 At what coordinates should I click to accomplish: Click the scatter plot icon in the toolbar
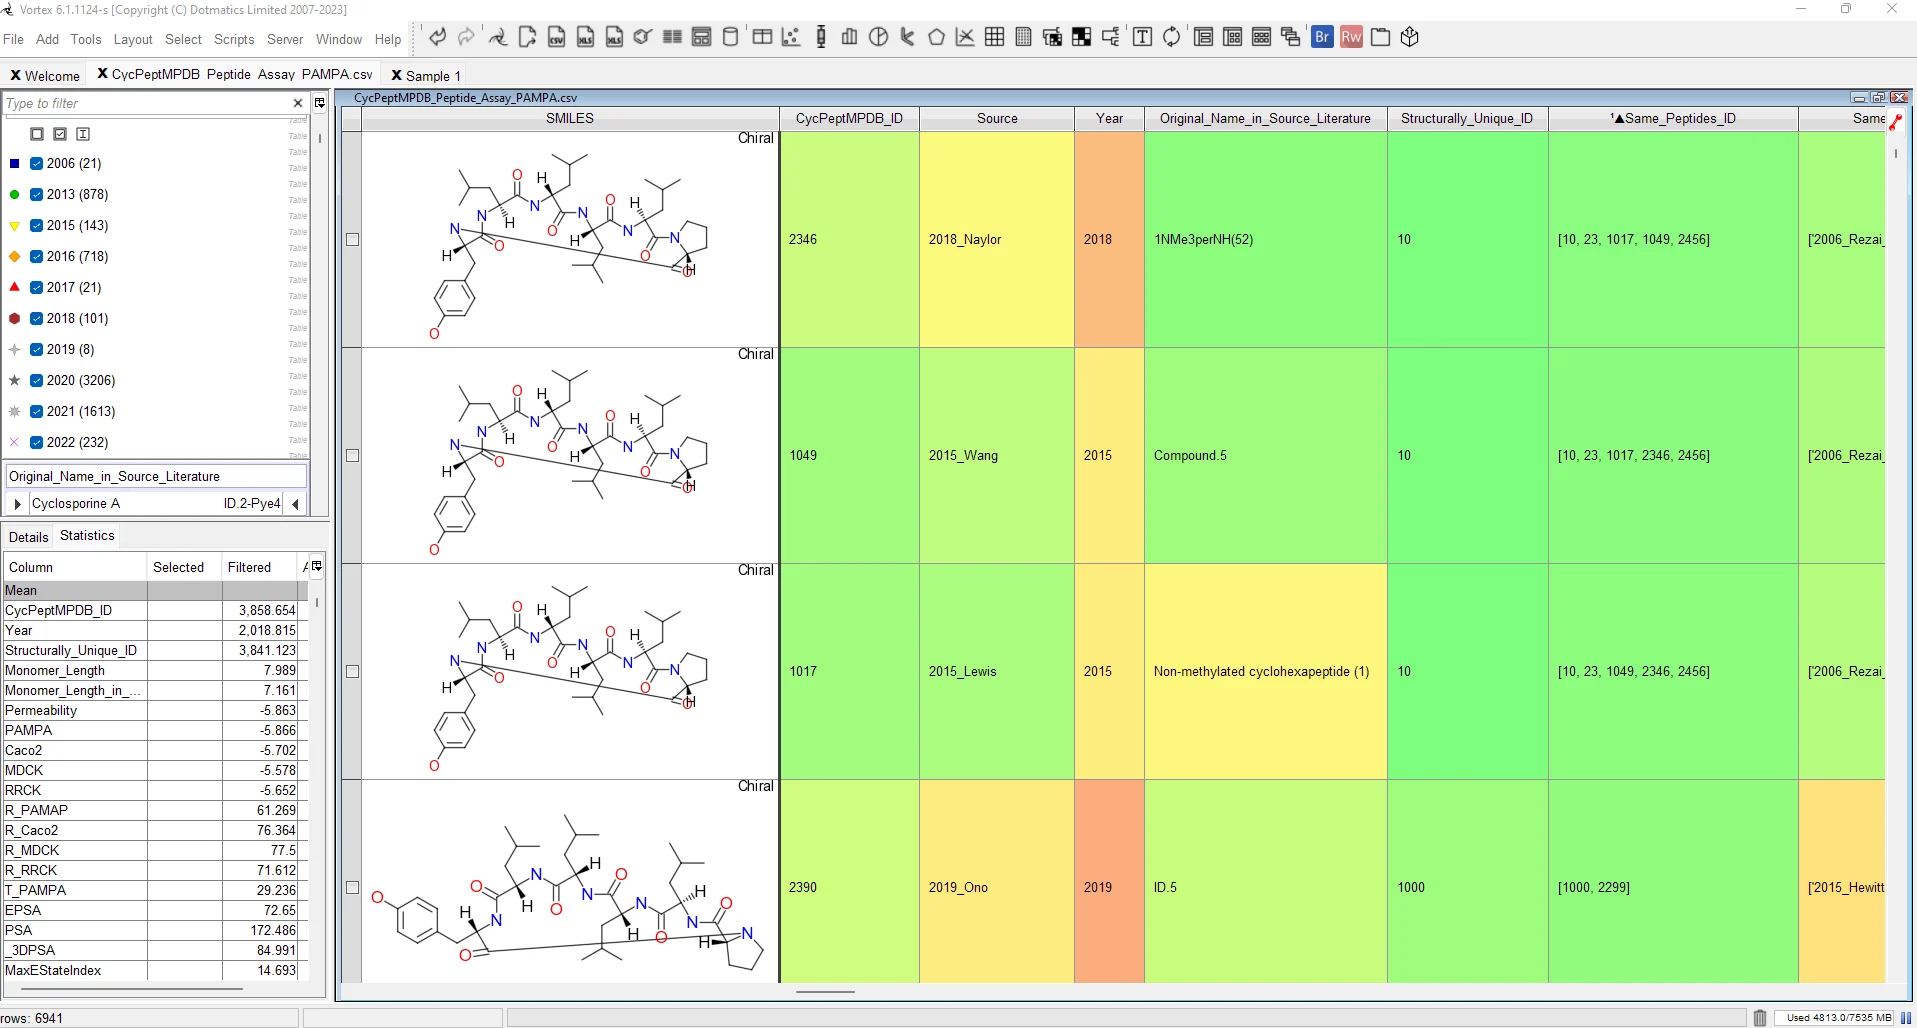[x=790, y=37]
